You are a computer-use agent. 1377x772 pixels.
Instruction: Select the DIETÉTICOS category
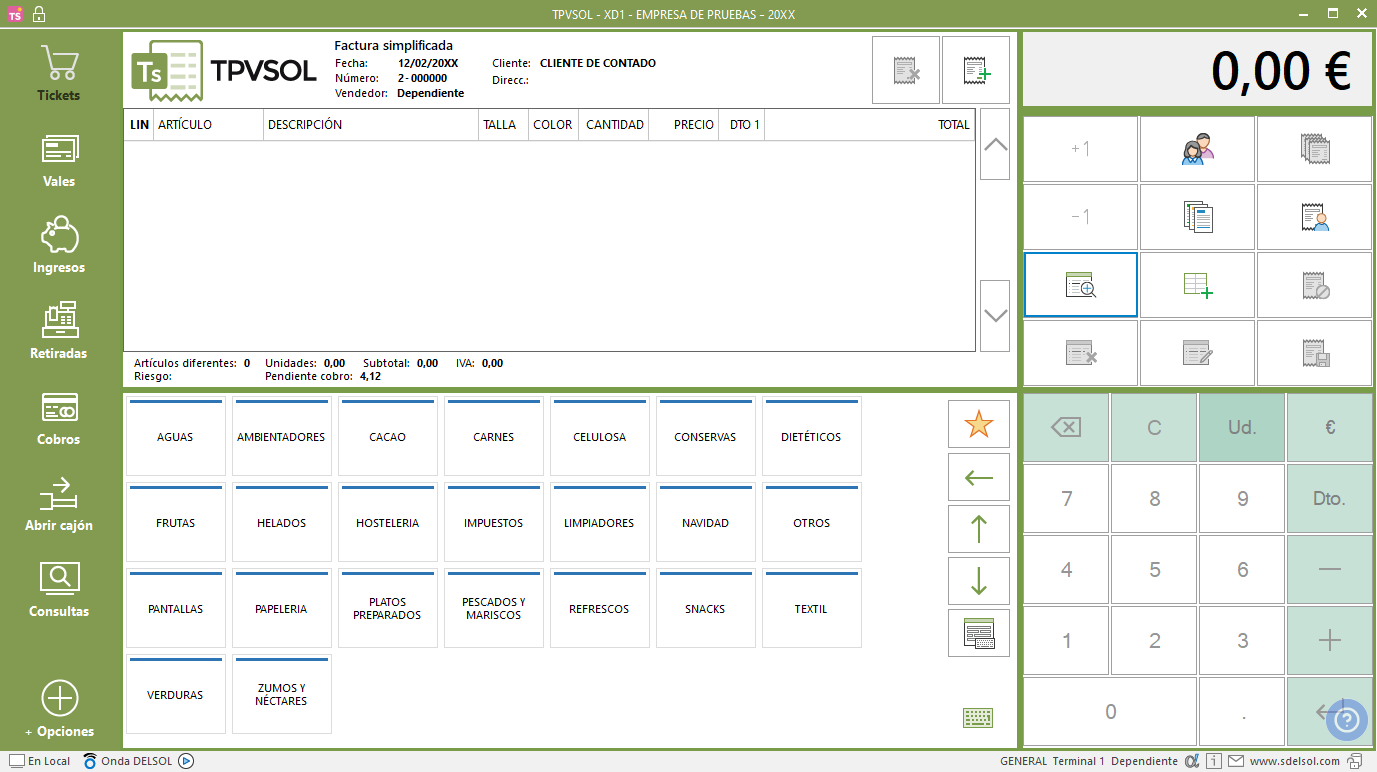[812, 437]
